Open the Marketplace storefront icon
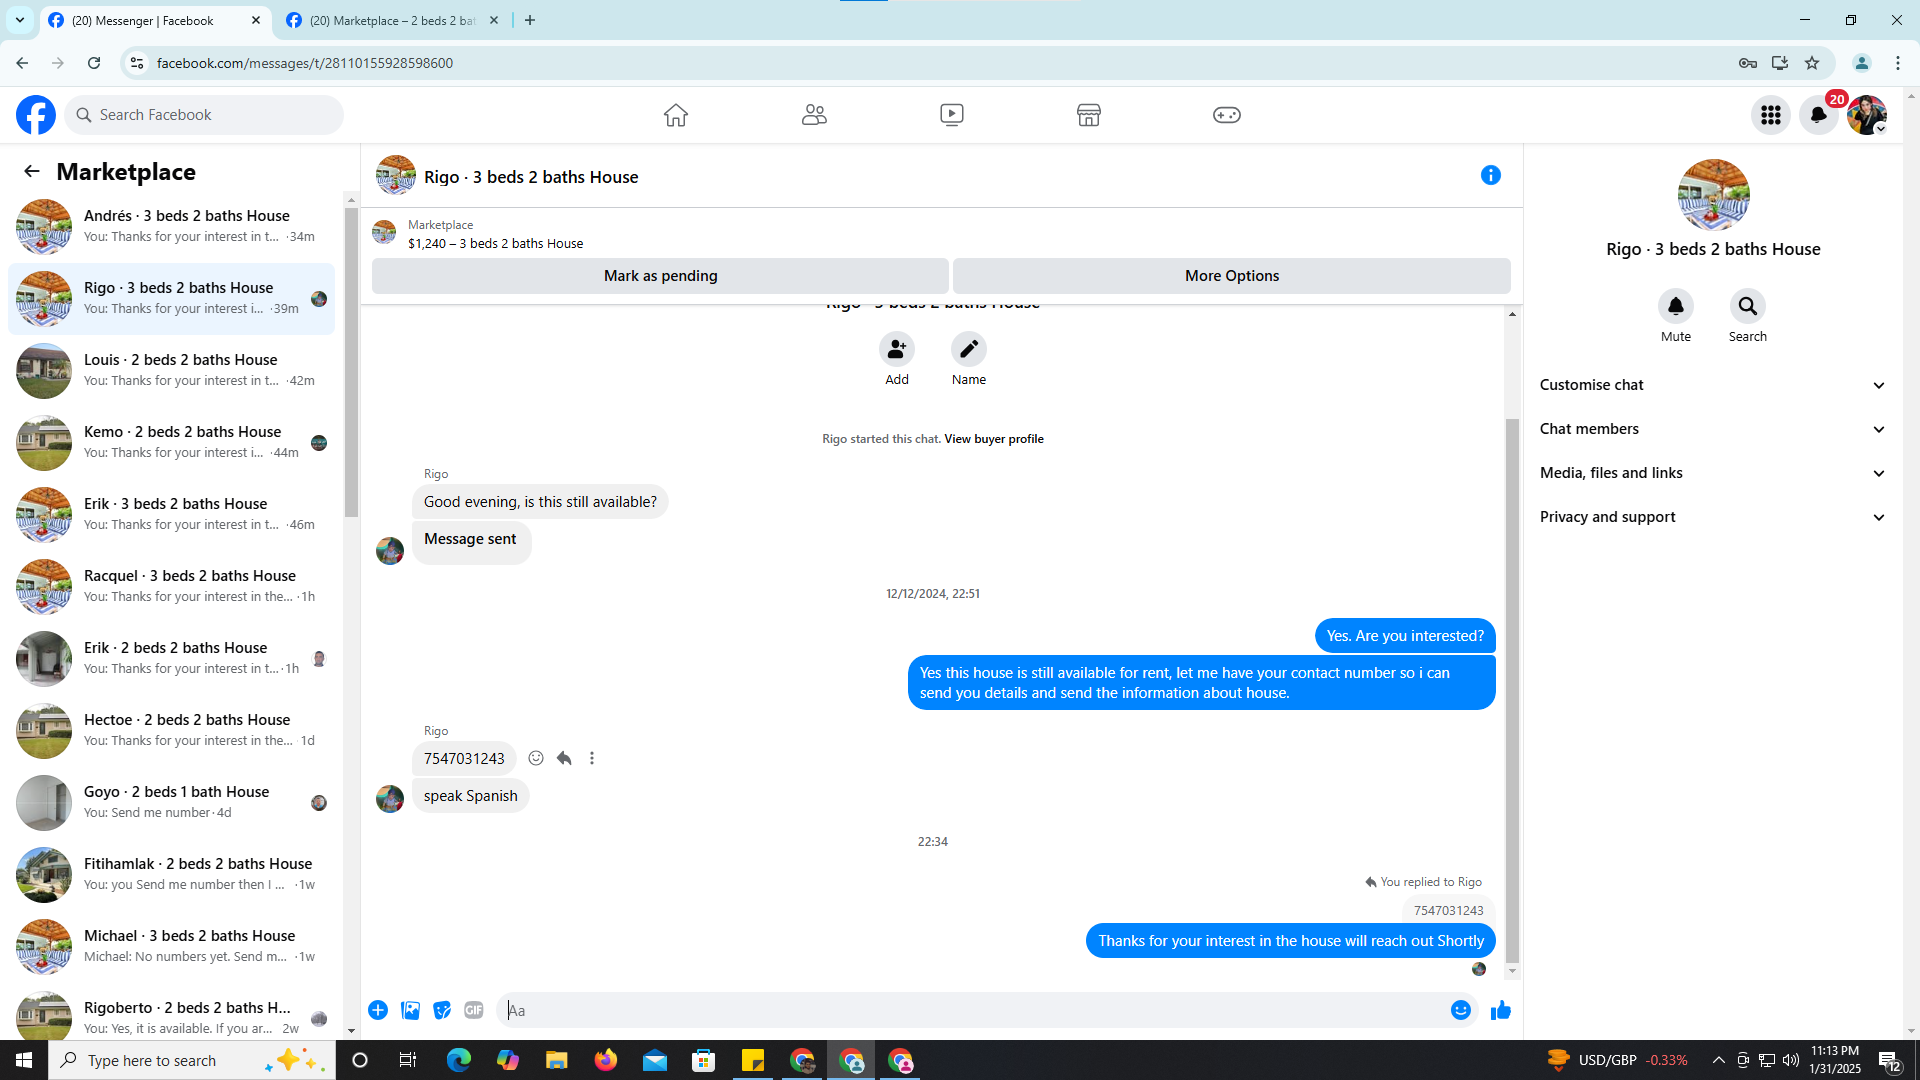This screenshot has width=1920, height=1080. [x=1089, y=115]
